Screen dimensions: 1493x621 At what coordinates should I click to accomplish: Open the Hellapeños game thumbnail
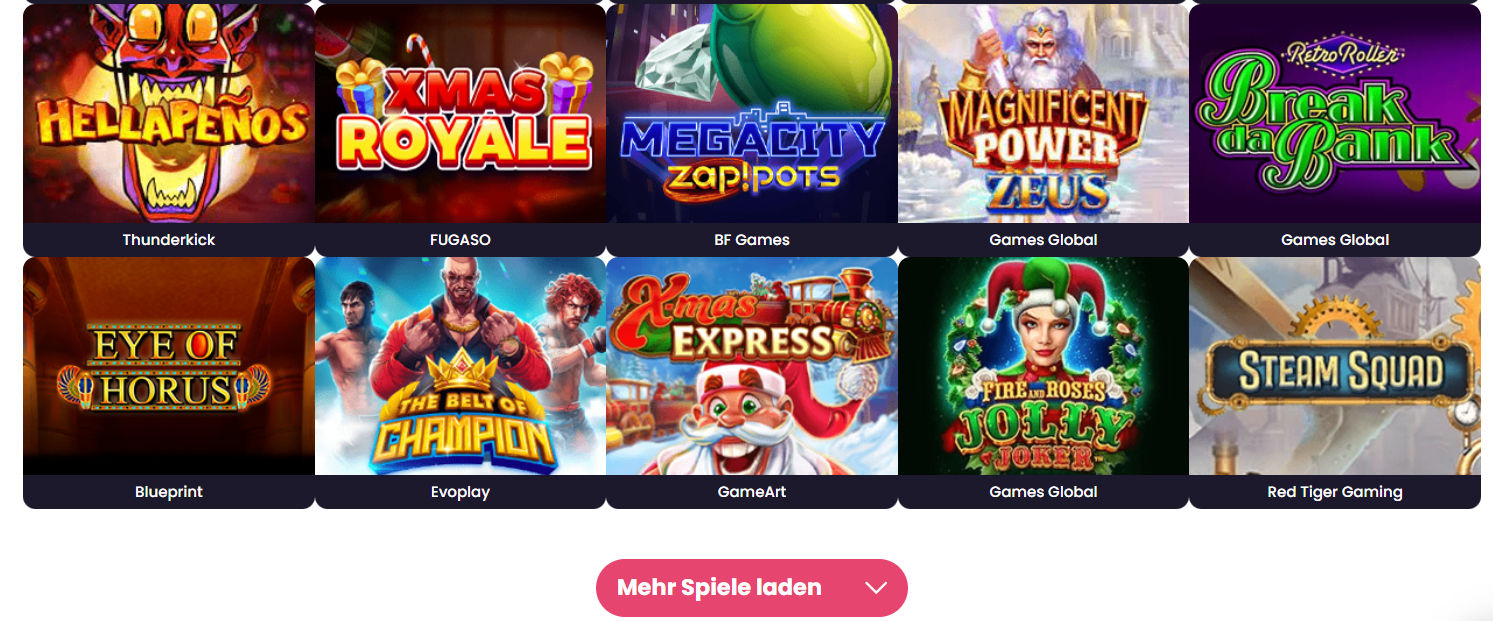[169, 113]
